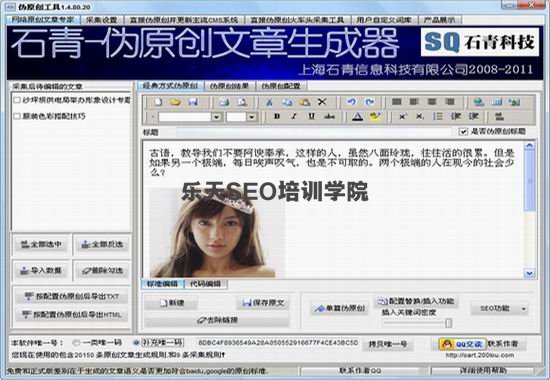Save with the floppy disk toolbar icon
Image resolution: width=550 pixels, height=380 pixels.
[193, 102]
